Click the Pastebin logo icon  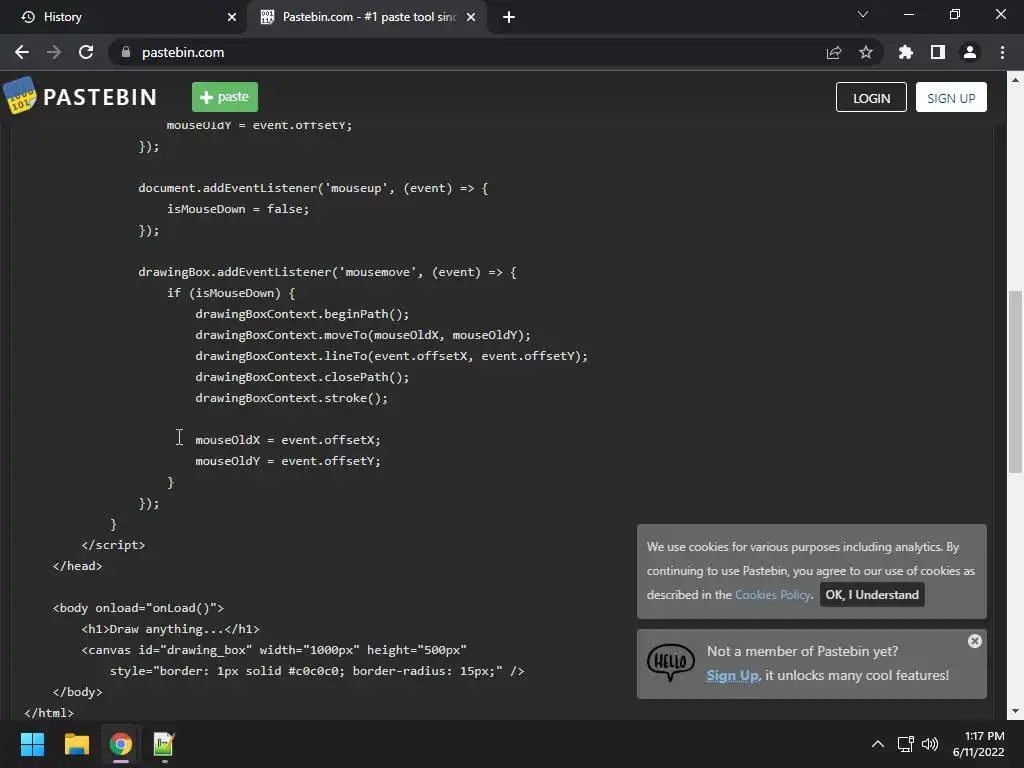[20, 95]
